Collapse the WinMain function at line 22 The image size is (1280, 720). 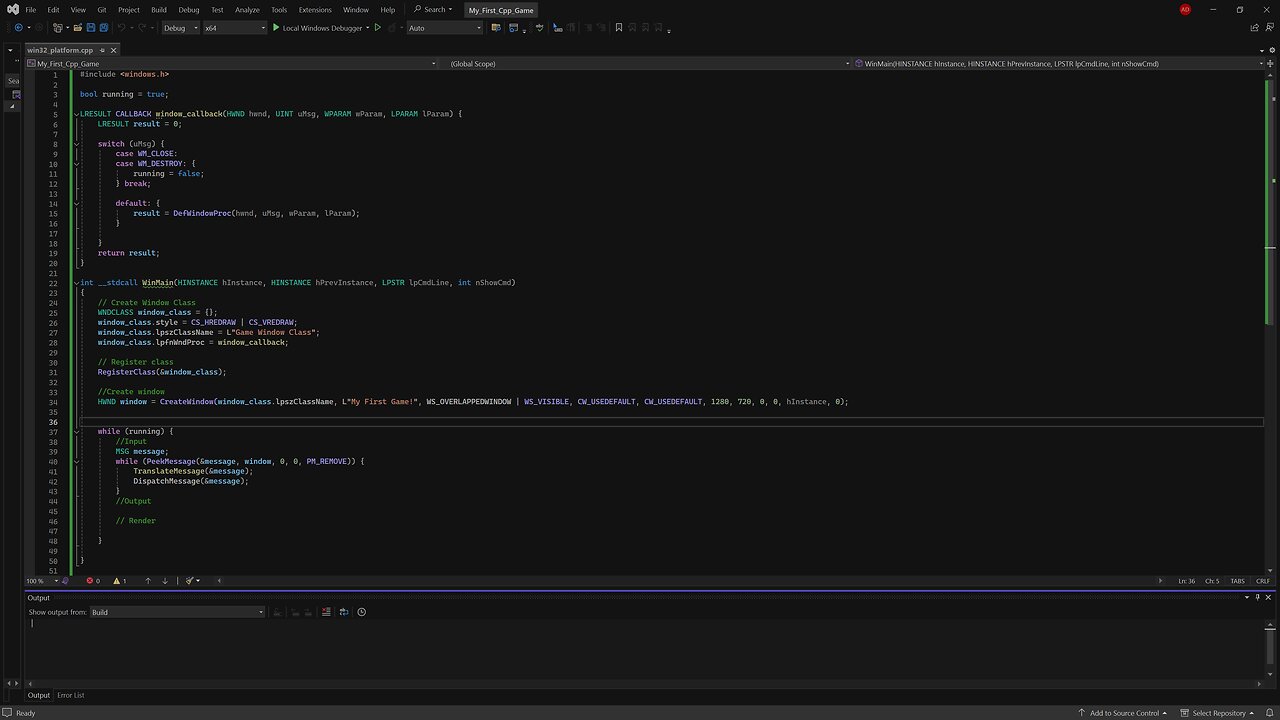pos(76,283)
